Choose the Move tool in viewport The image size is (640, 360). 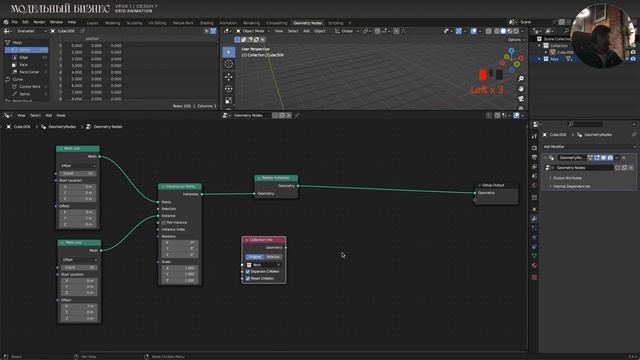click(229, 77)
